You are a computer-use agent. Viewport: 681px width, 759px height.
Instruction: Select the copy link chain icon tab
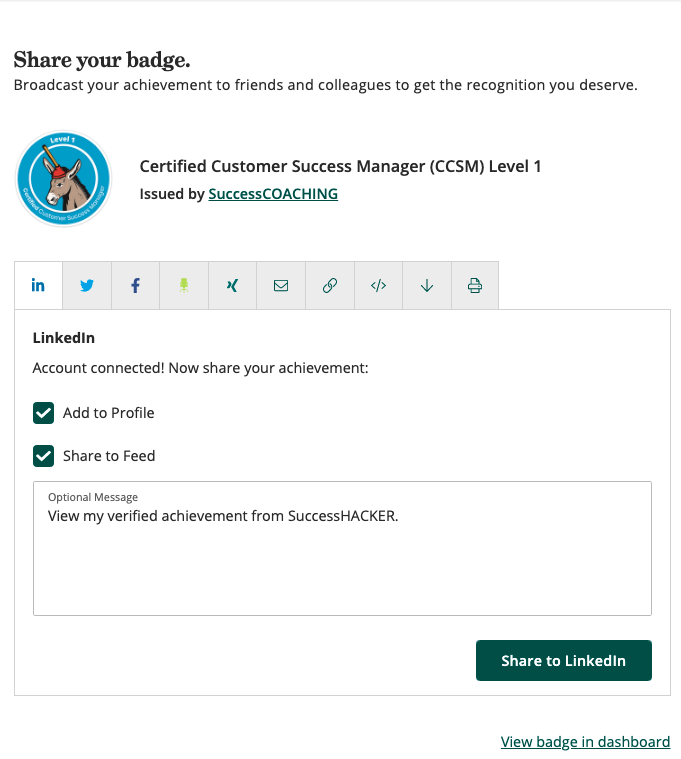(330, 285)
